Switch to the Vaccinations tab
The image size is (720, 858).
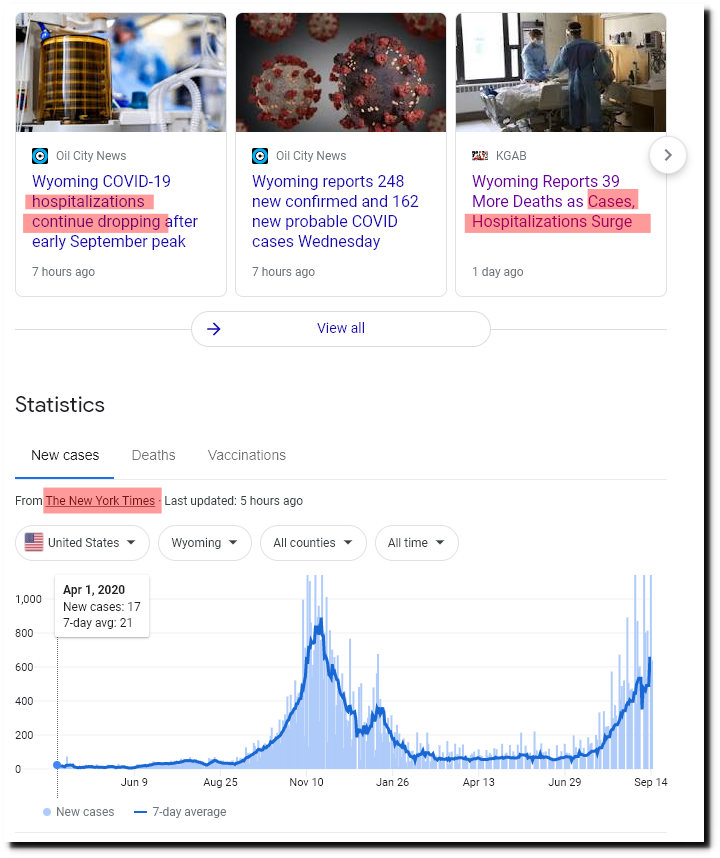pos(247,455)
